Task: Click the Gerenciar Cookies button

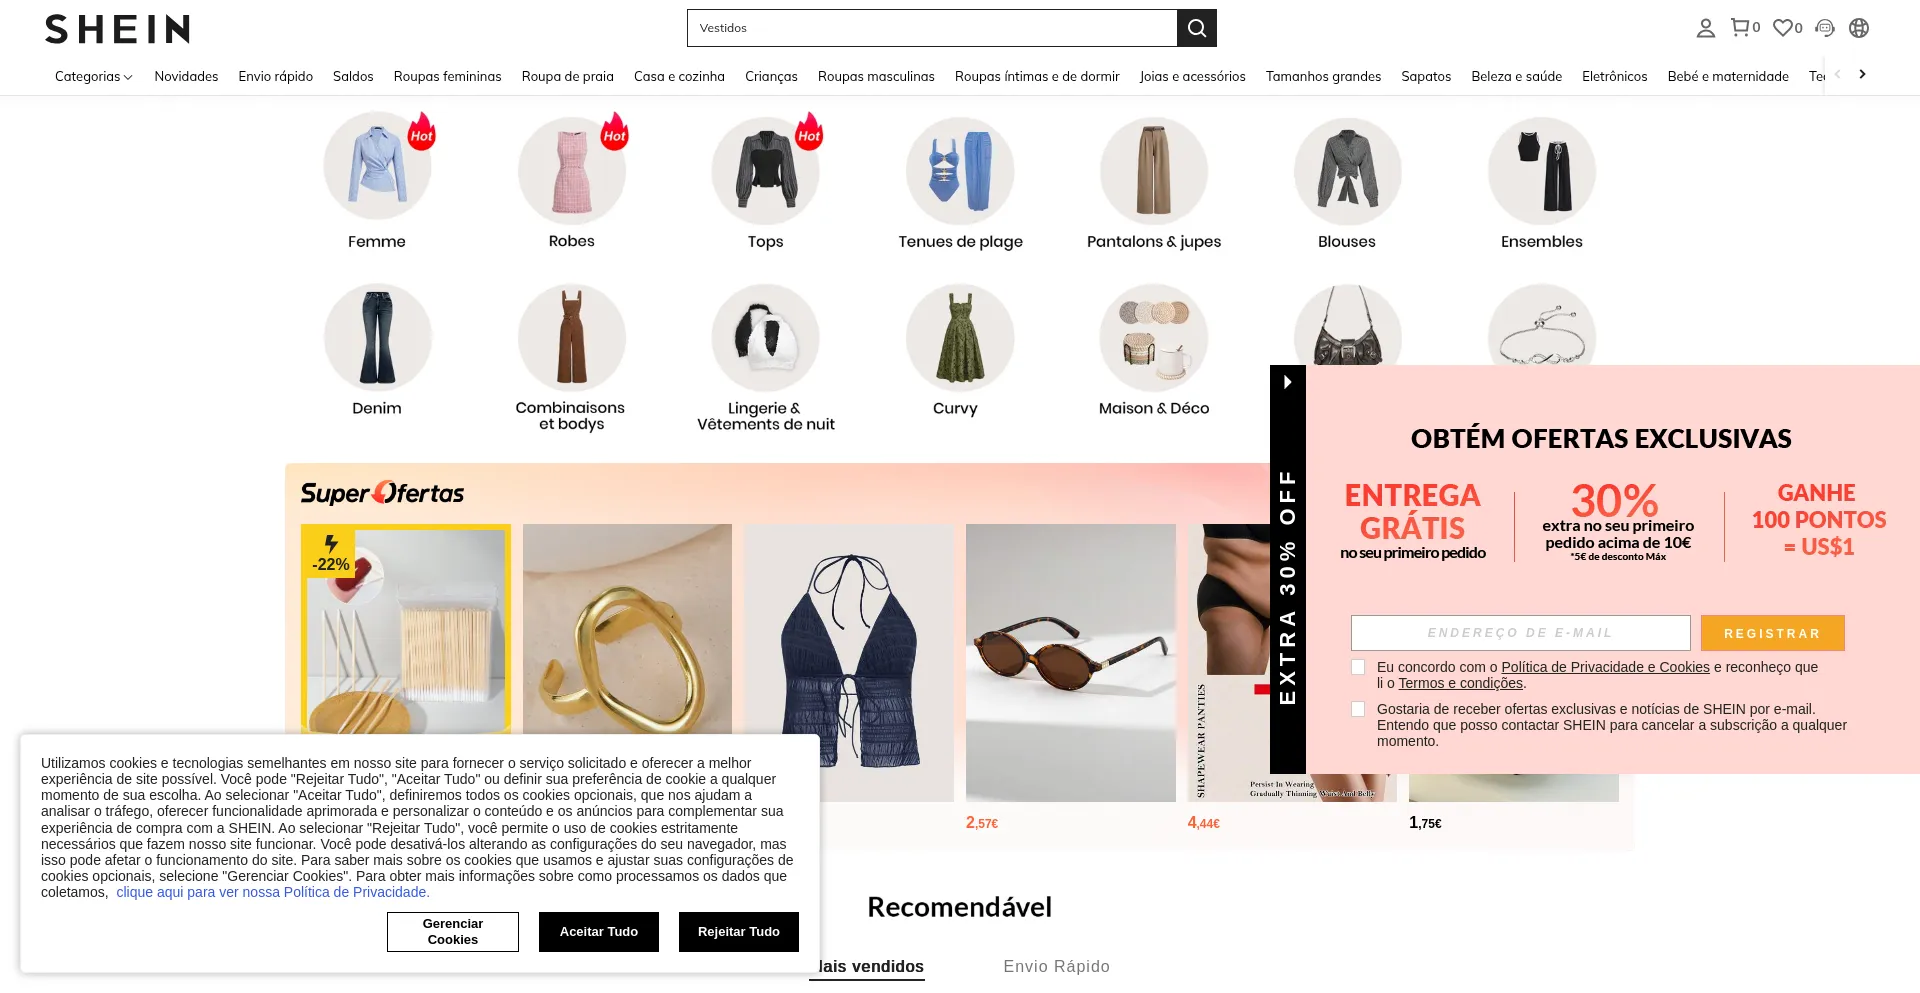Action: pos(453,932)
